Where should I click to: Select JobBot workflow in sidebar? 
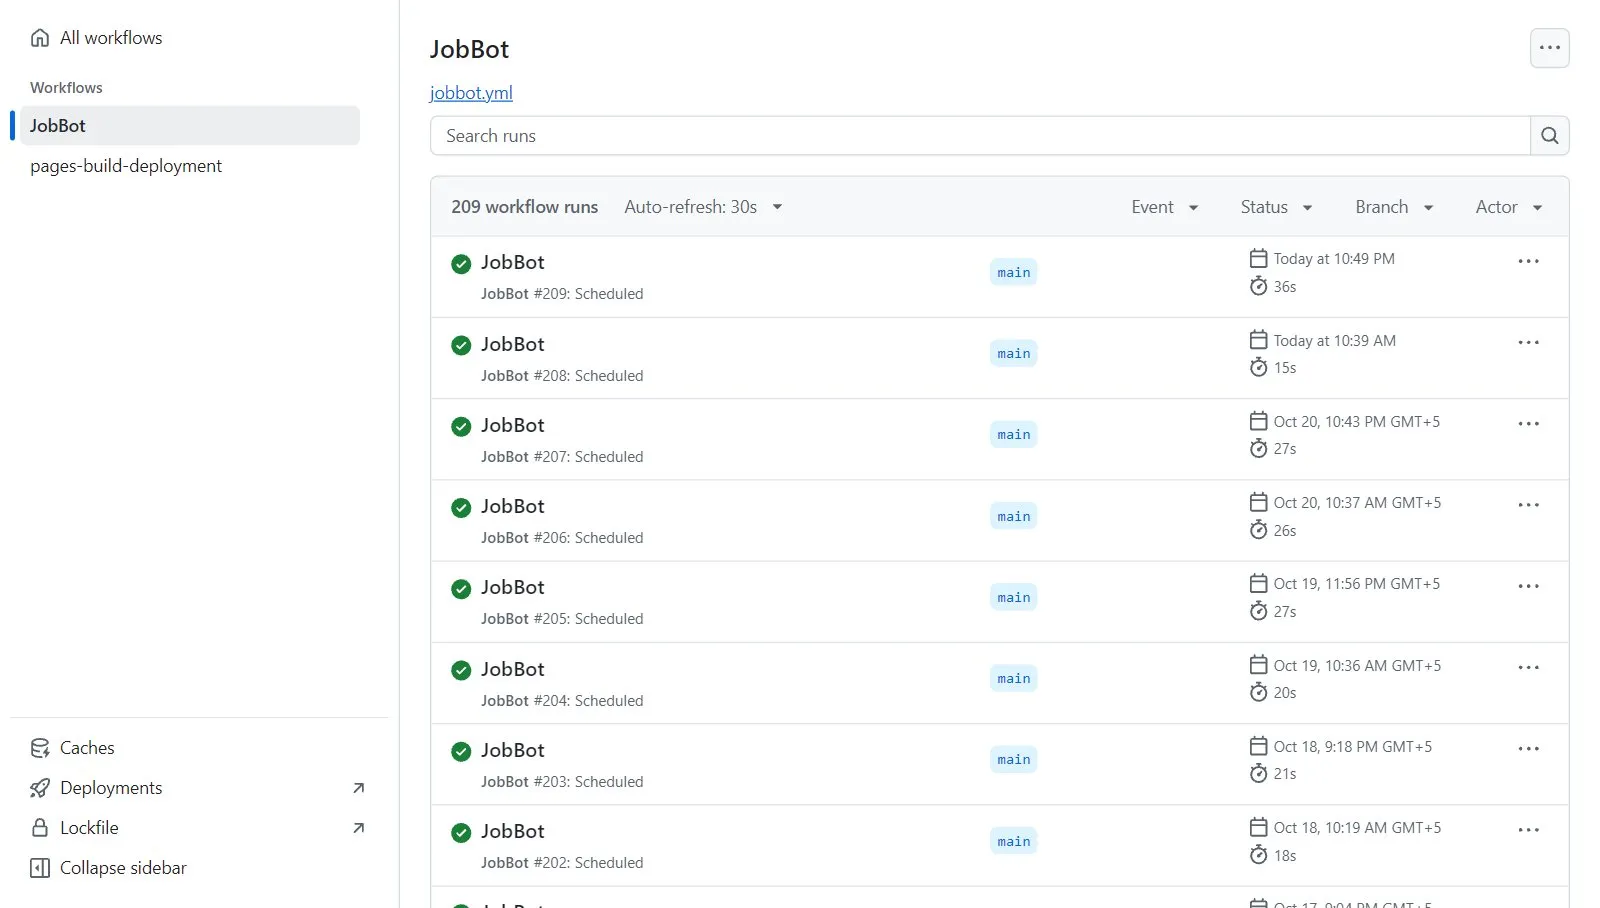coord(190,126)
